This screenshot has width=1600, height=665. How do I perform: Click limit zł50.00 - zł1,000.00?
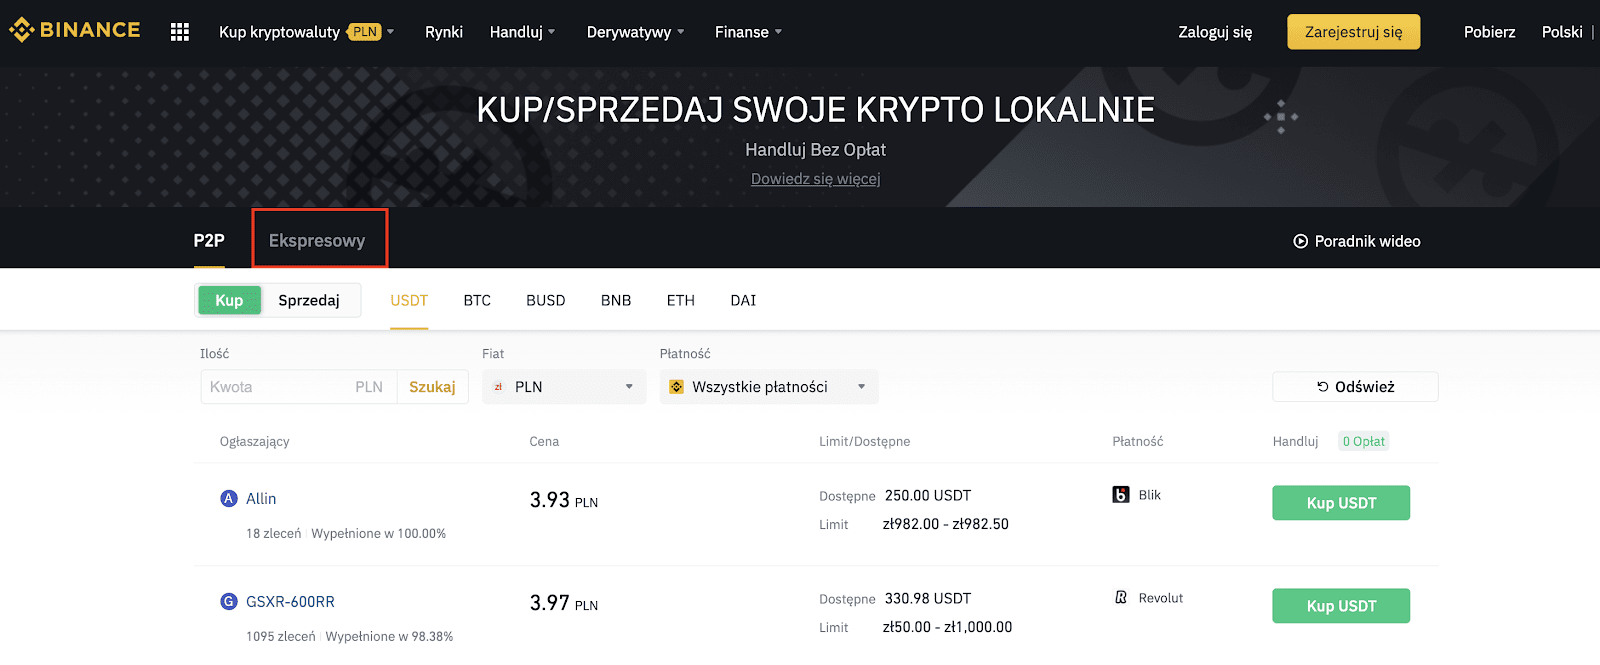pyautogui.click(x=947, y=627)
